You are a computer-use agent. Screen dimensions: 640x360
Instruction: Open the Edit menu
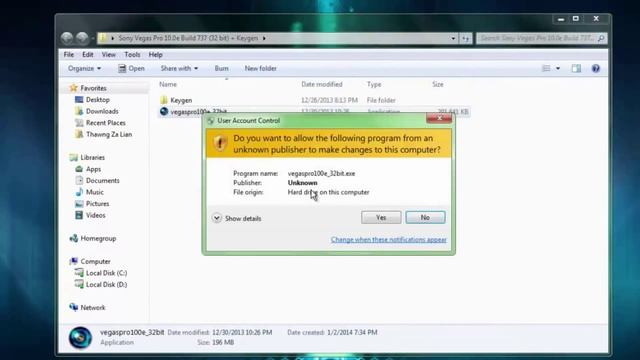click(87, 55)
